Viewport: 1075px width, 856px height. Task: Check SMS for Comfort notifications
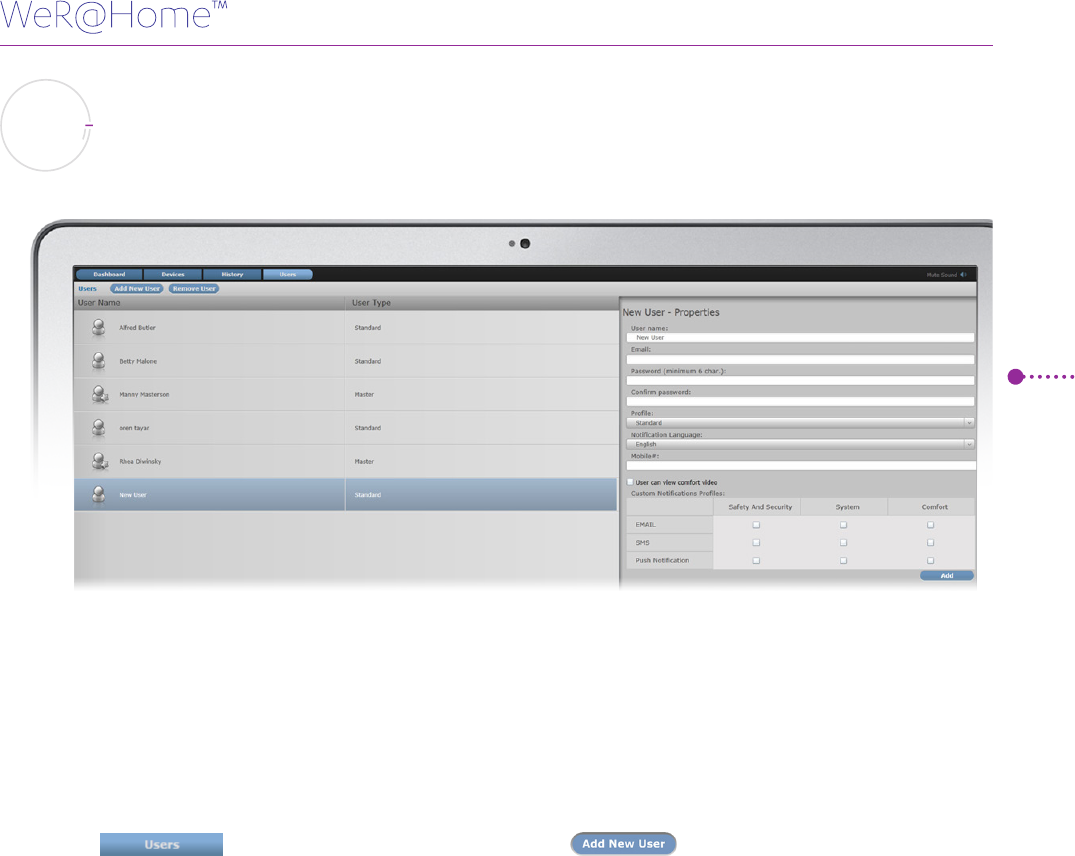click(930, 543)
